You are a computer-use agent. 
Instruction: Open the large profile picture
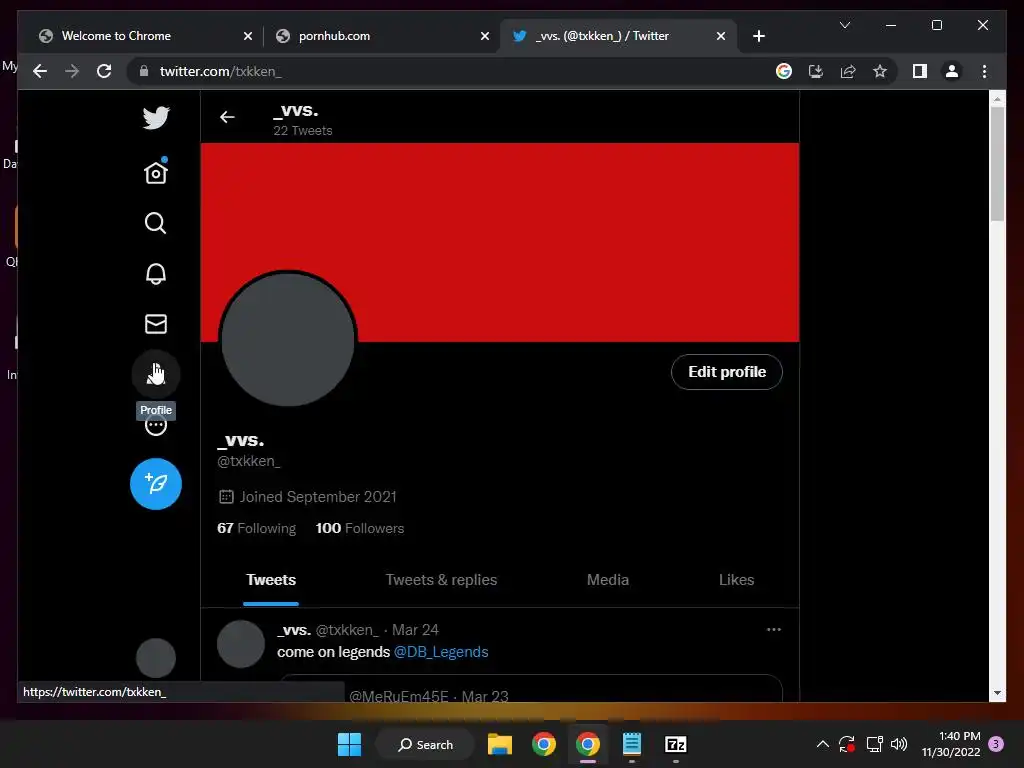[x=287, y=338]
